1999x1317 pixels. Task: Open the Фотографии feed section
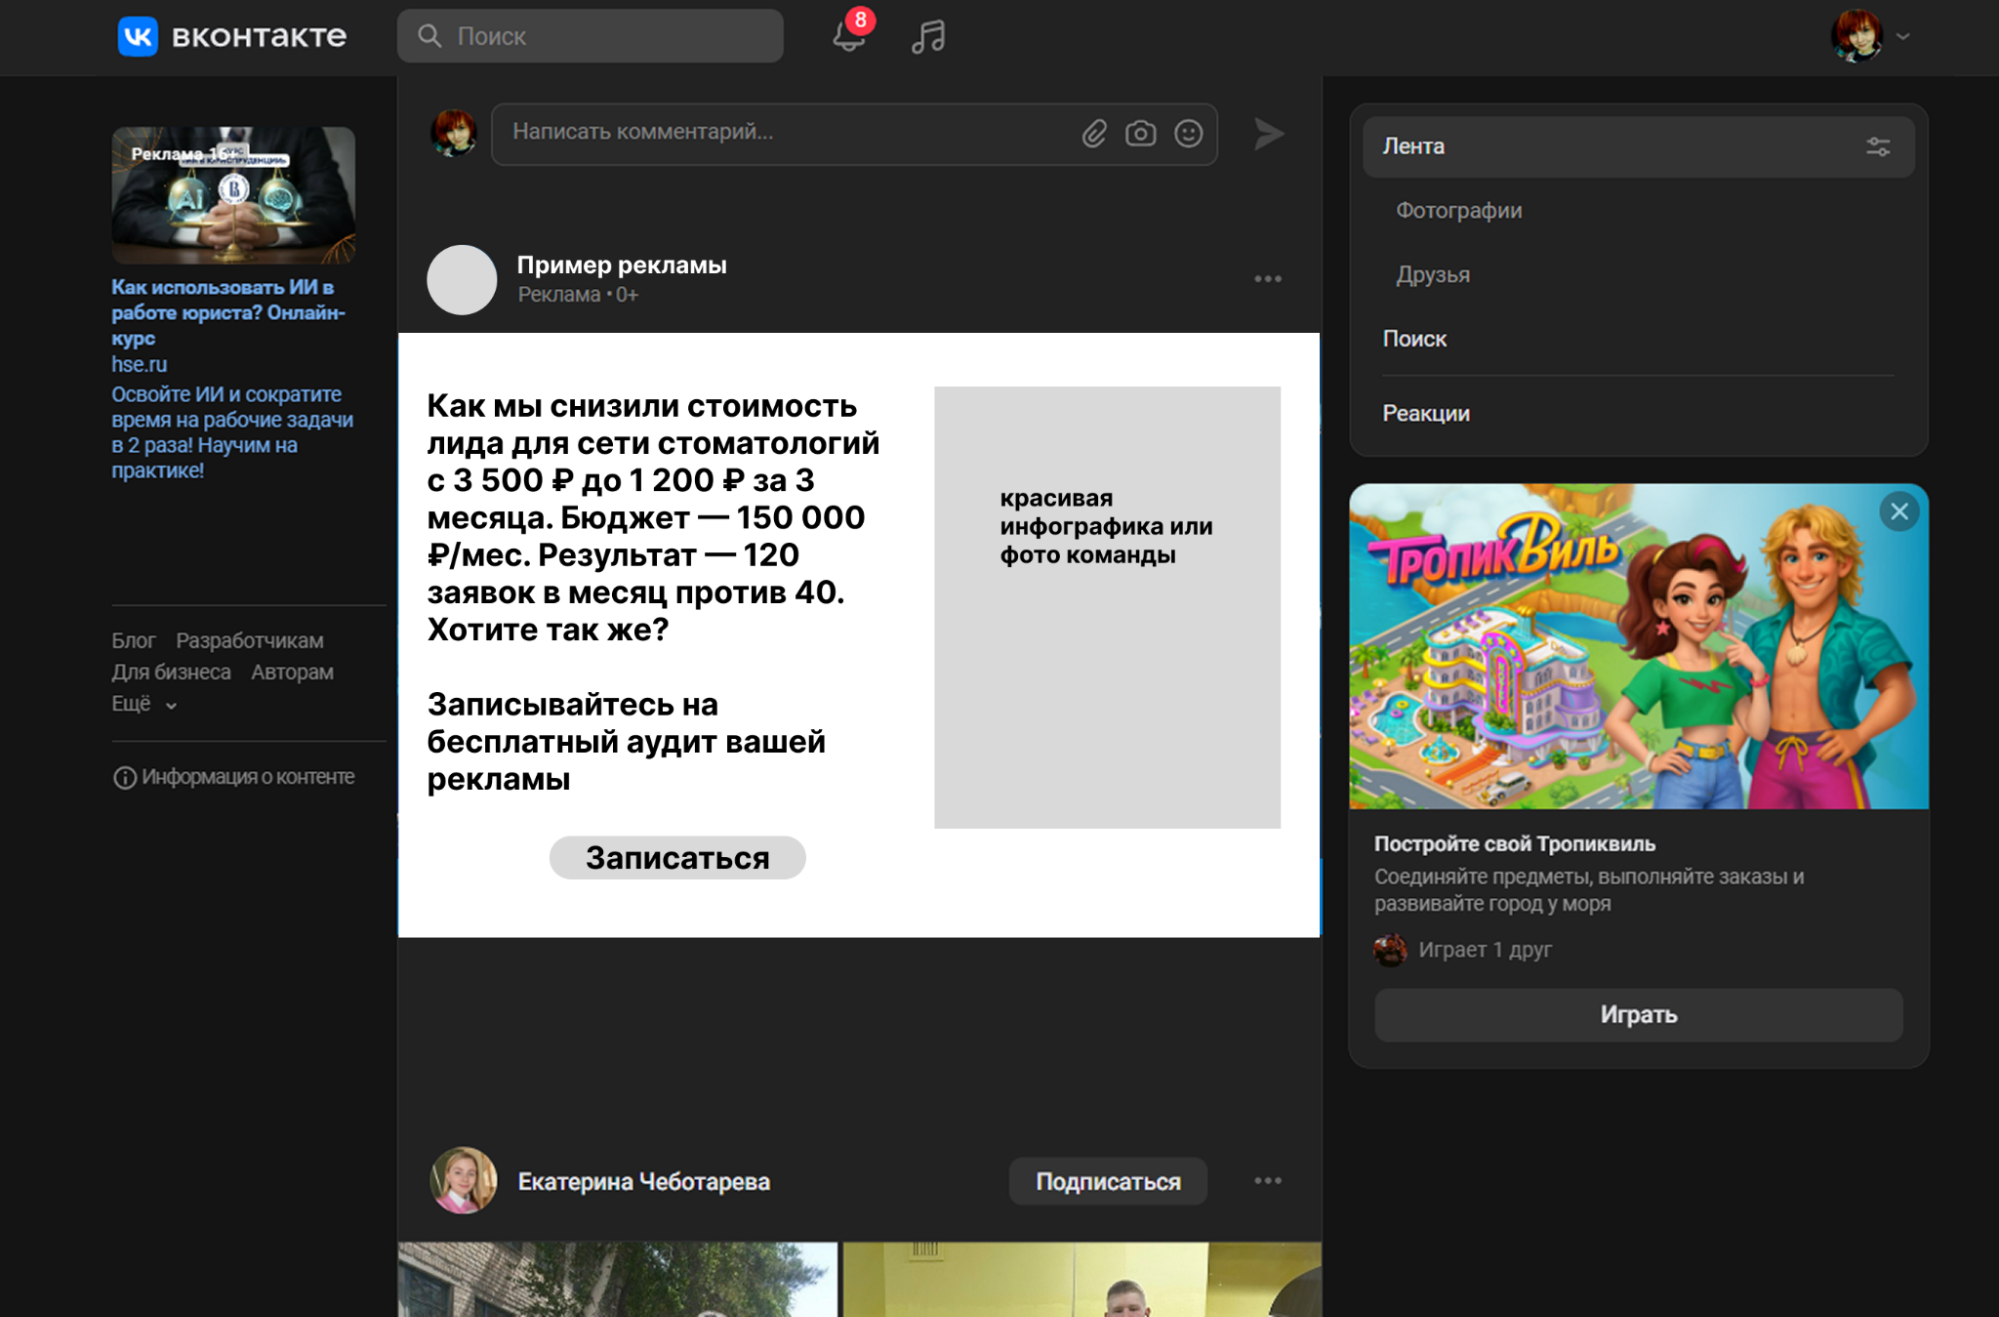pos(1459,211)
